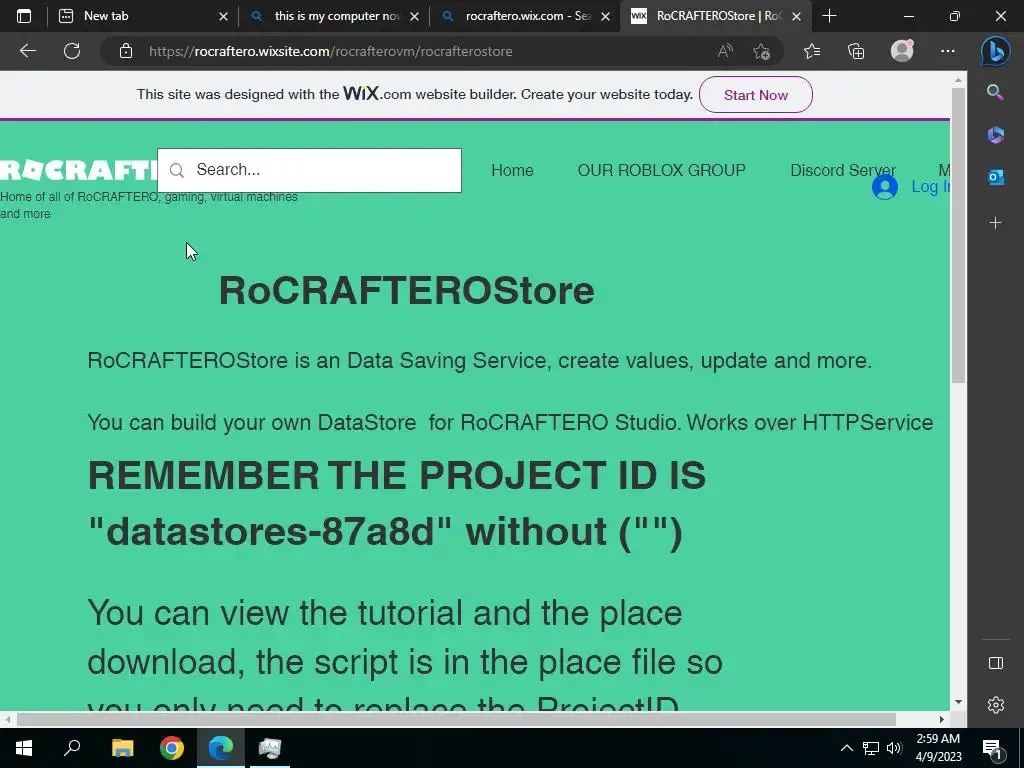1024x768 pixels.
Task: Toggle the sidebar layout icon
Action: 995,664
